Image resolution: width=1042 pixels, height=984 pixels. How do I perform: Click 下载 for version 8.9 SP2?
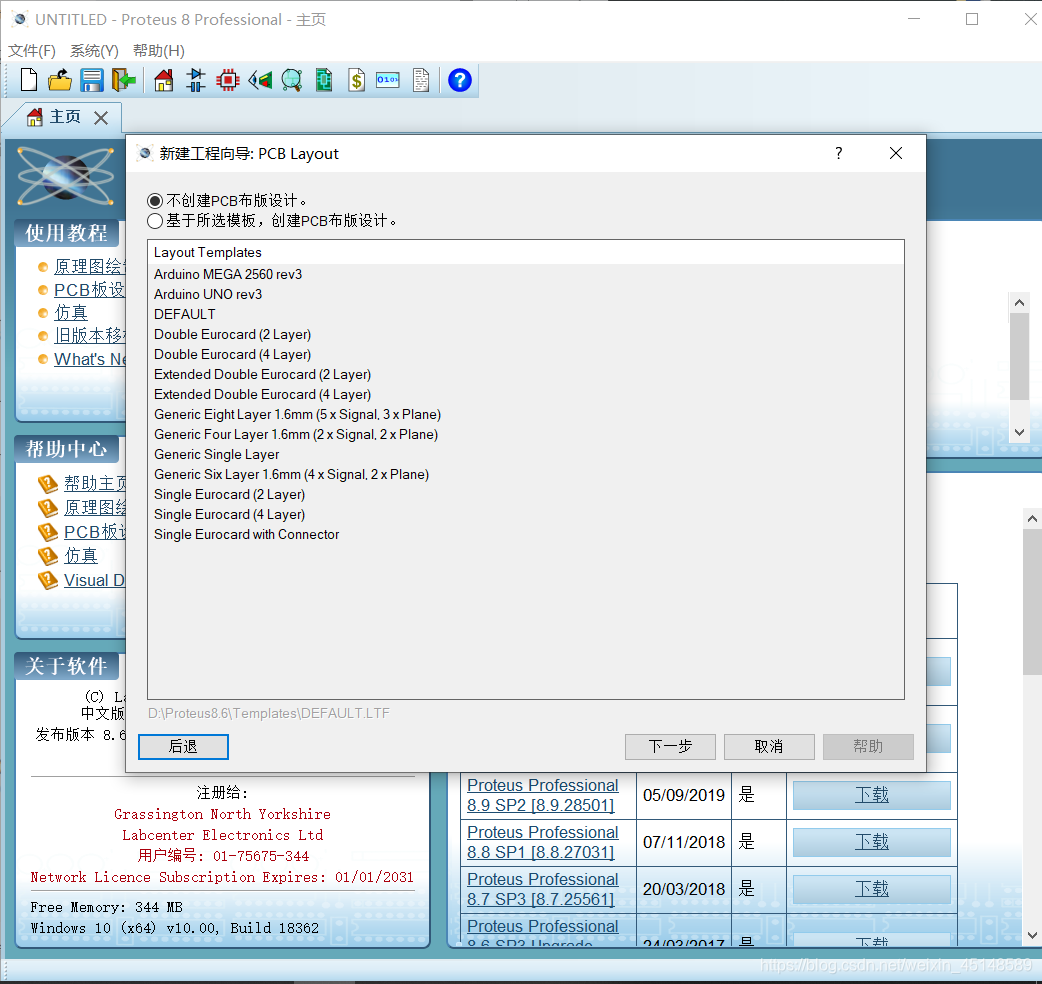pos(871,795)
